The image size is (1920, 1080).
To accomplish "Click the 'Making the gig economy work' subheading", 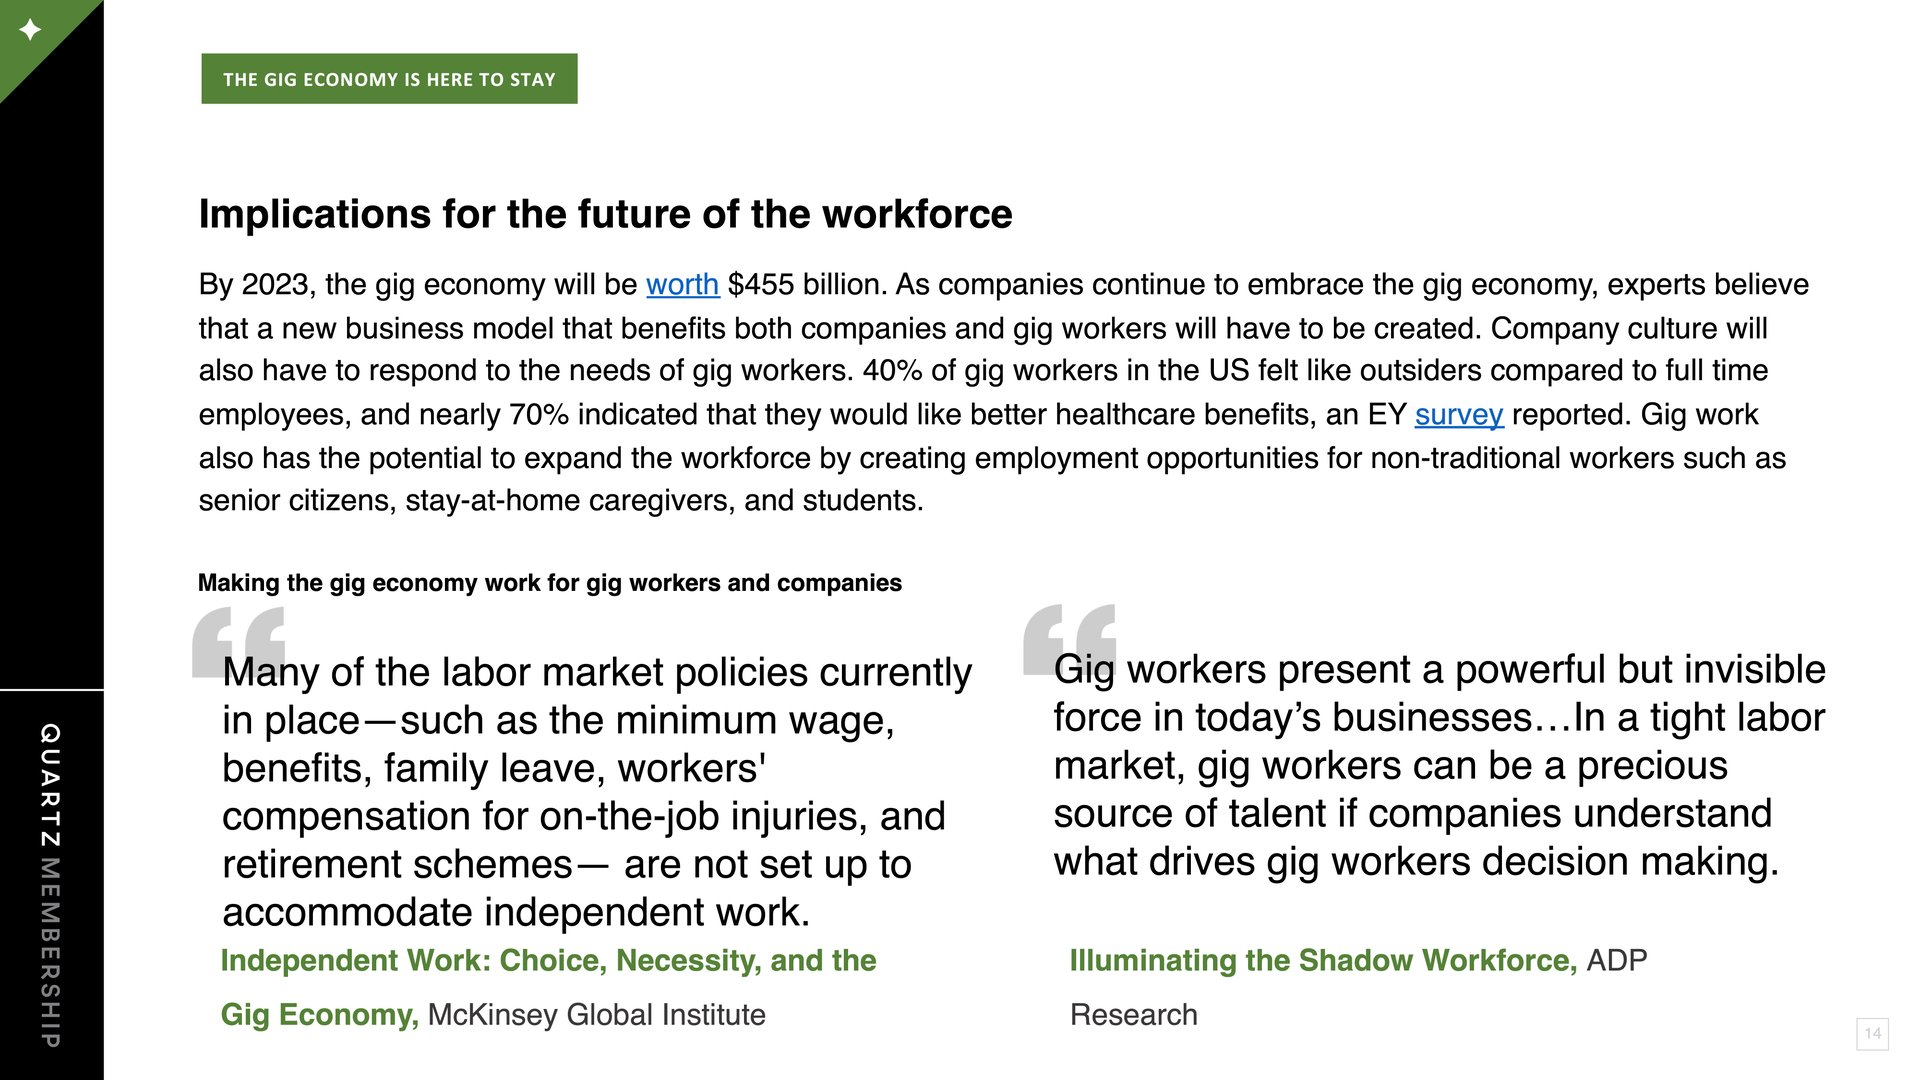I will click(x=550, y=583).
